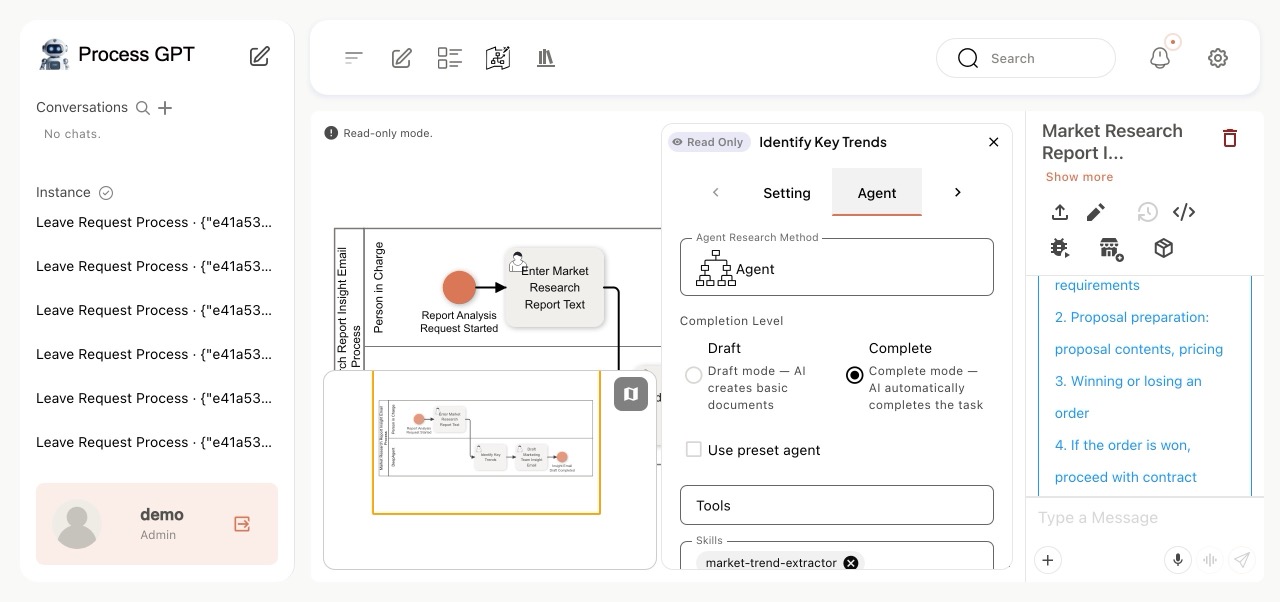Toggle the sidebar with the lines icon

pyautogui.click(x=353, y=58)
